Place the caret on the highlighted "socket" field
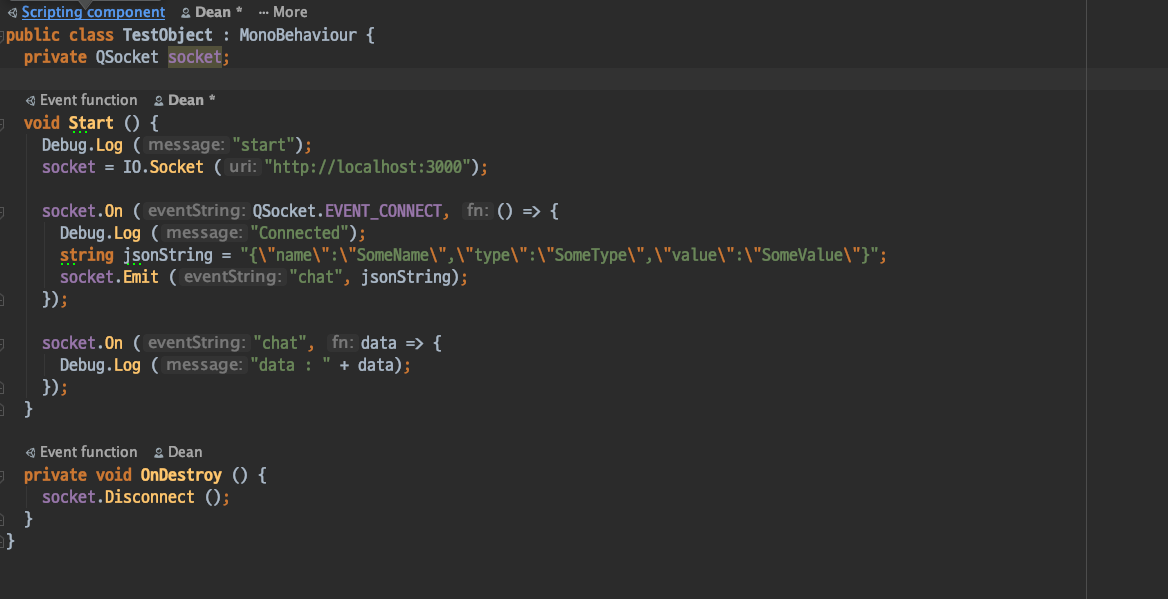Image resolution: width=1168 pixels, height=599 pixels. point(196,57)
